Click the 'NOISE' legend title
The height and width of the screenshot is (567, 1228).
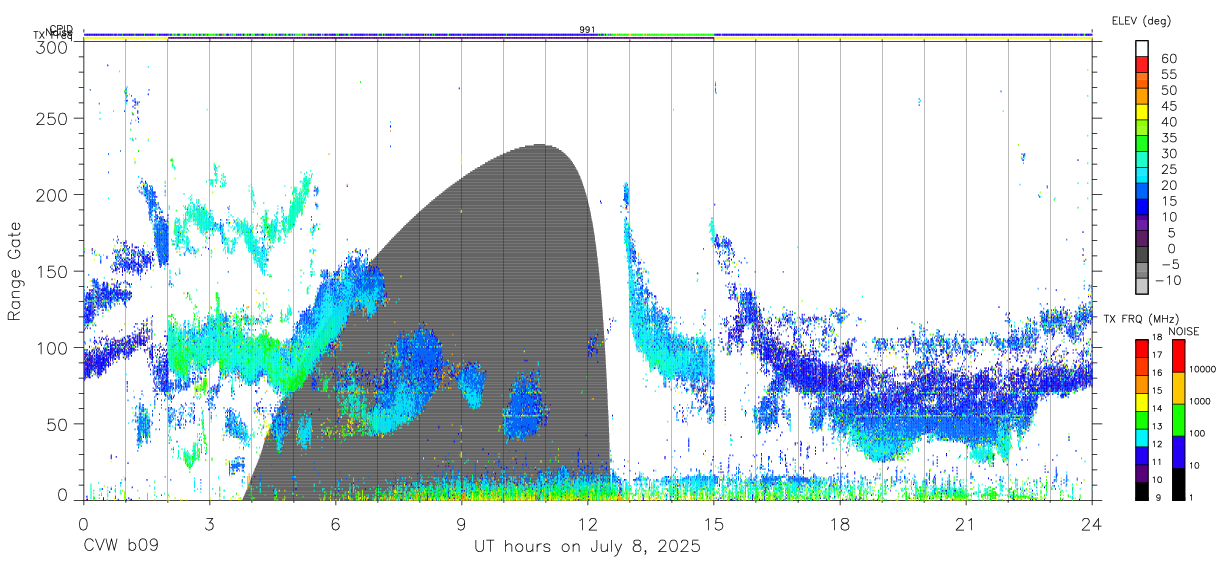point(1183,331)
